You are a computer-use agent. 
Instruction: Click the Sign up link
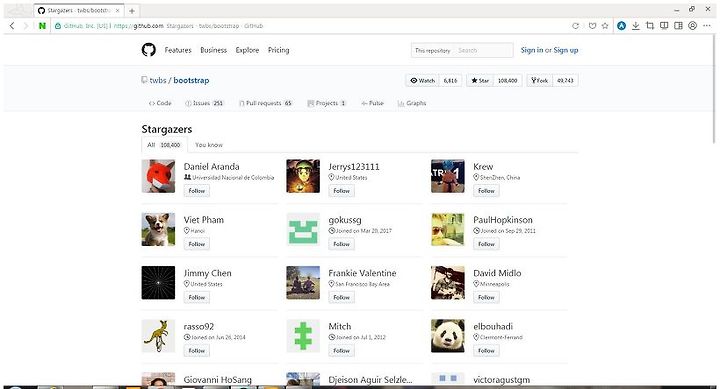(x=566, y=50)
